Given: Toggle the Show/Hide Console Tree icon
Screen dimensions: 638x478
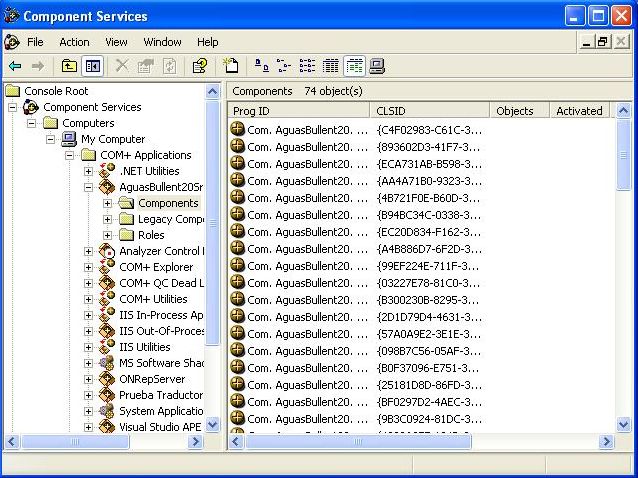Looking at the screenshot, I should (x=92, y=66).
